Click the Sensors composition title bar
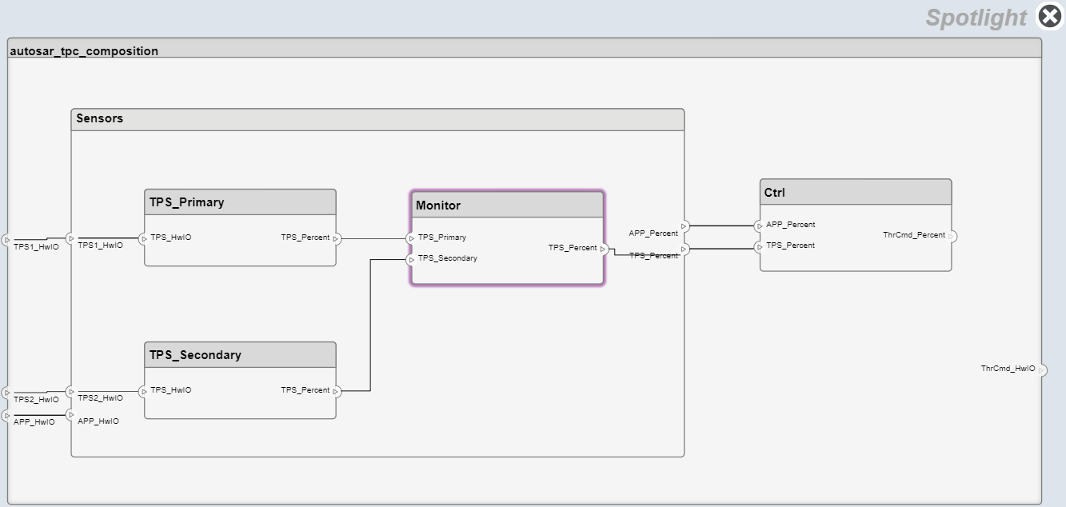This screenshot has height=507, width=1066. coord(377,119)
